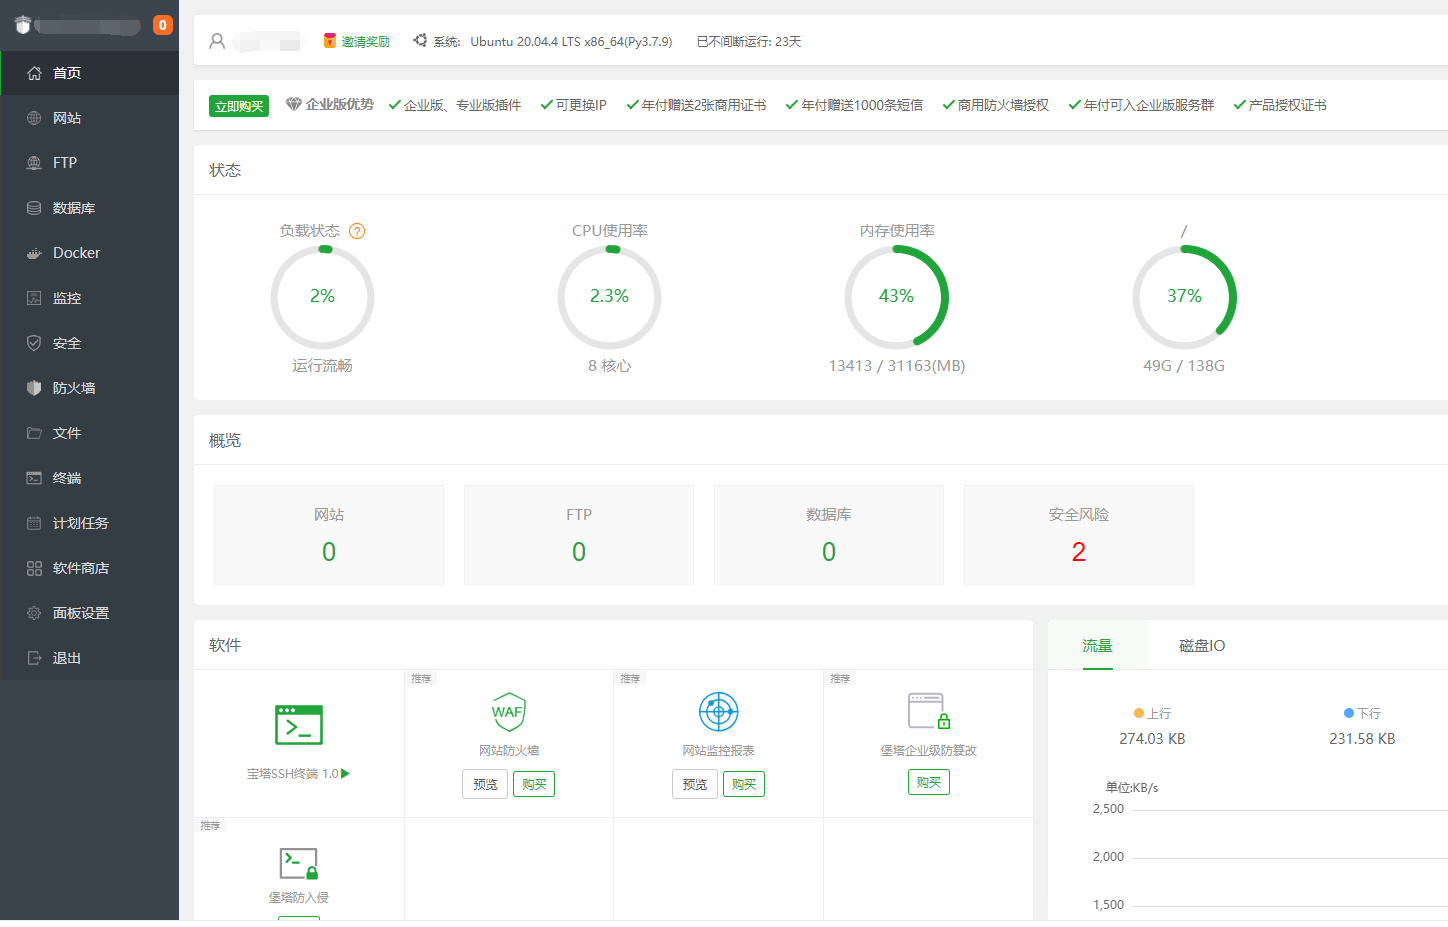Click the intrusion prevention terminal lock icon

click(298, 863)
